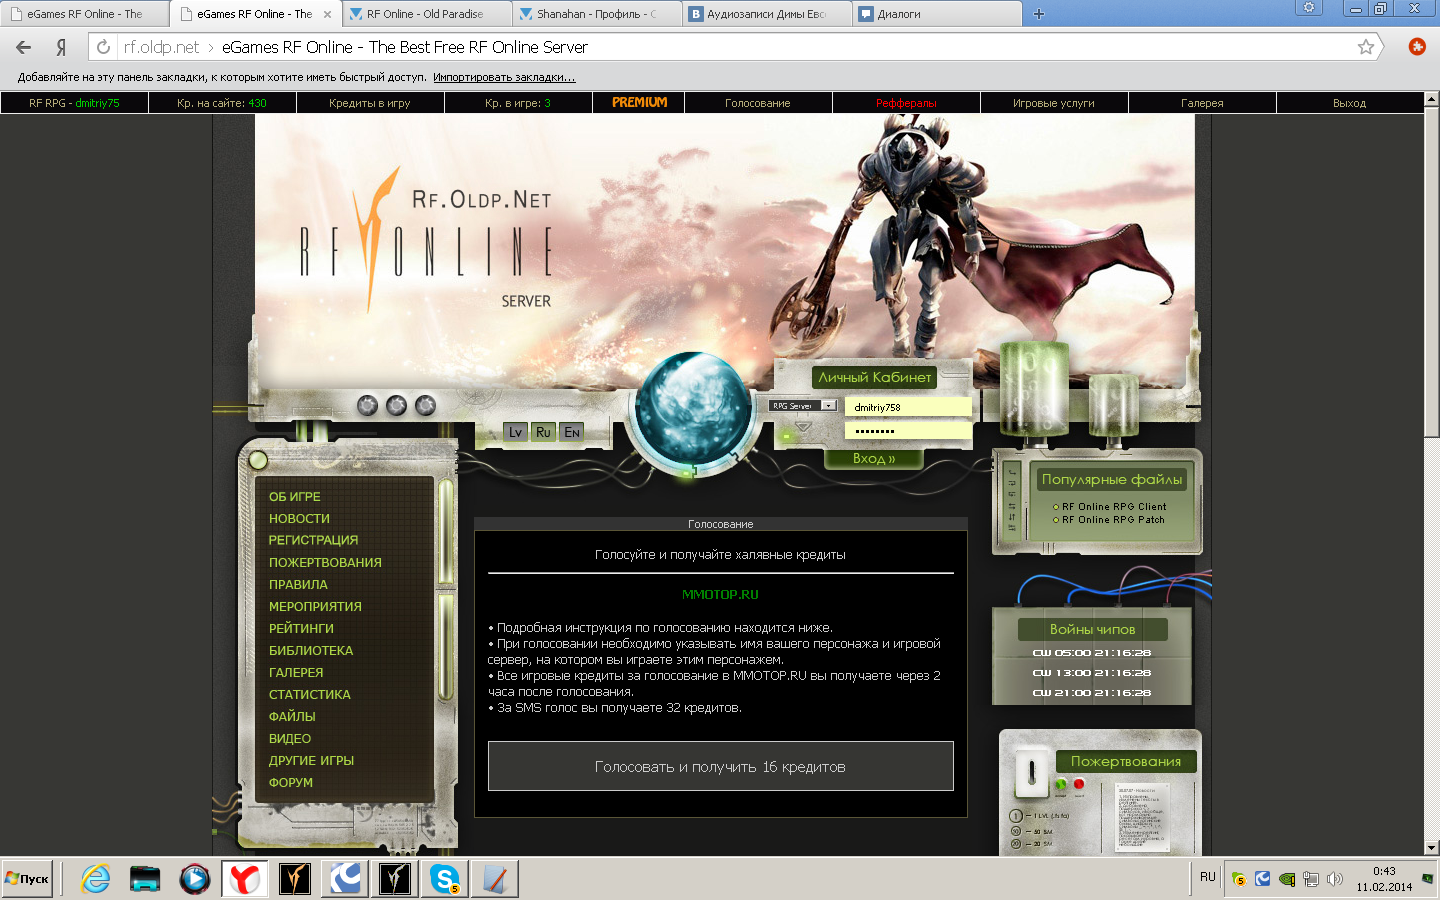This screenshot has width=1440, height=900.
Task: Switch to RF Online - Old Paradise tab
Action: click(425, 14)
